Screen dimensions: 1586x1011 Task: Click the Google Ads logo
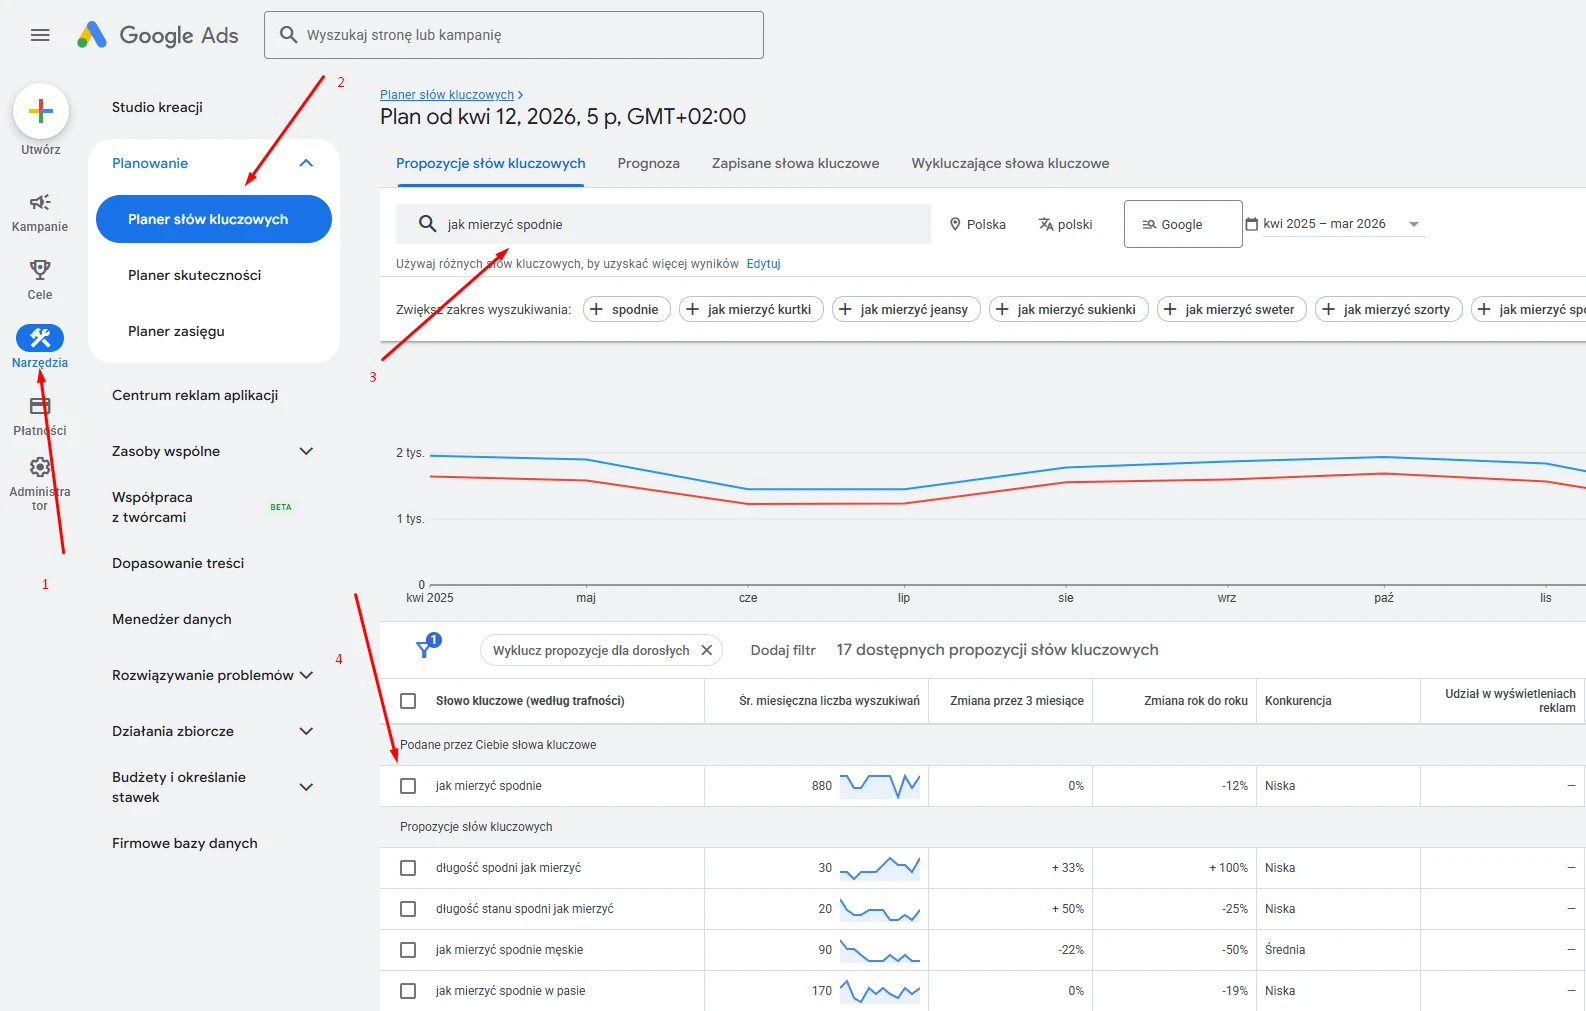(x=158, y=35)
